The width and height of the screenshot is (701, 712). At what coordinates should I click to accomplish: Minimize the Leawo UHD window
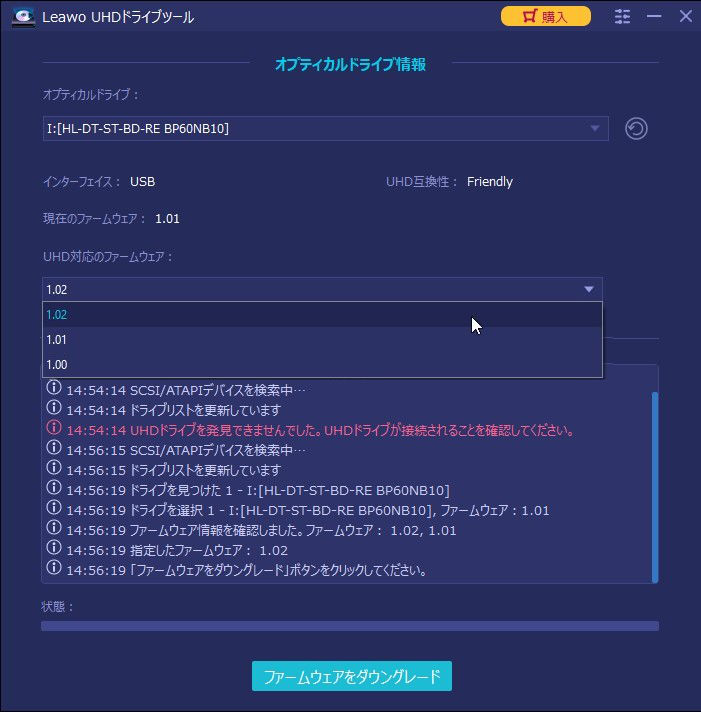[654, 16]
